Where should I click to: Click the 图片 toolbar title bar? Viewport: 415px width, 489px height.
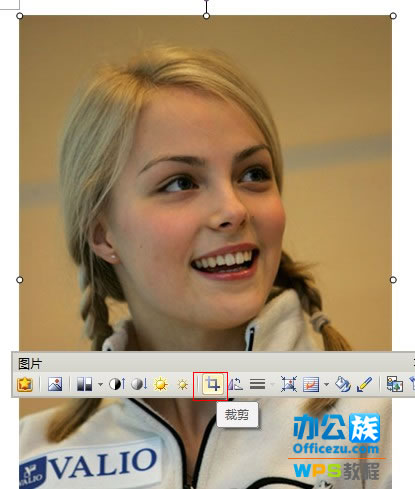[213, 363]
